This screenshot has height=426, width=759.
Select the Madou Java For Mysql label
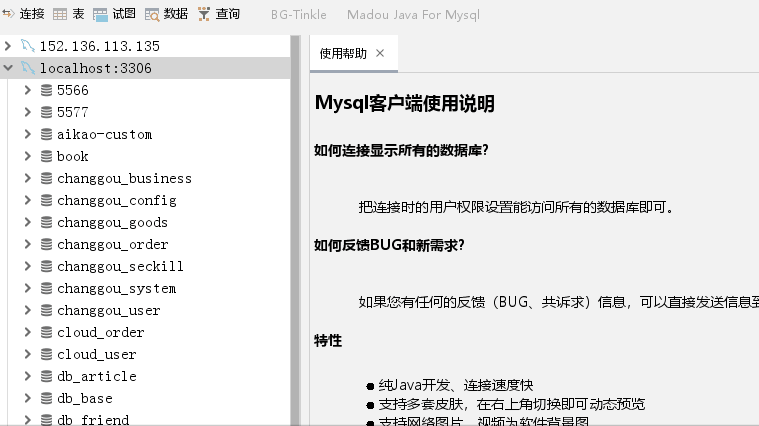coord(413,15)
